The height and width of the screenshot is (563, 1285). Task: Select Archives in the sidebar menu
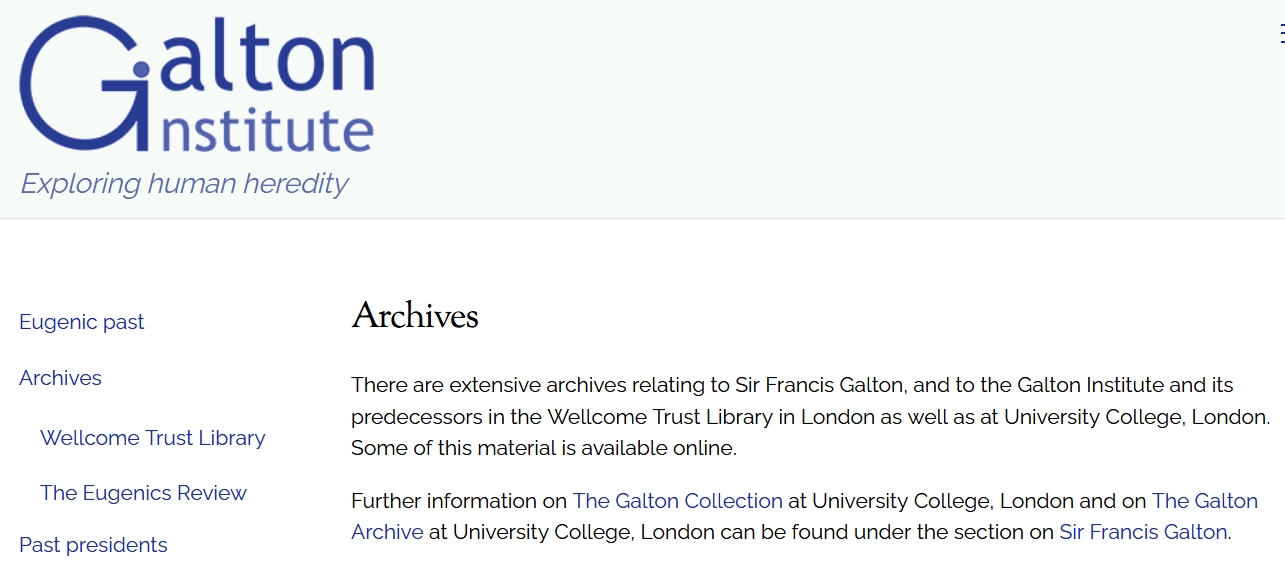60,378
